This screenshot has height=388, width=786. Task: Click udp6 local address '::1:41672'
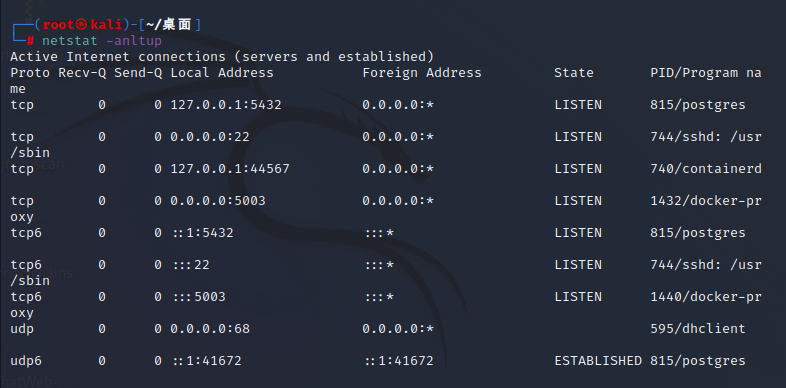click(x=207, y=361)
